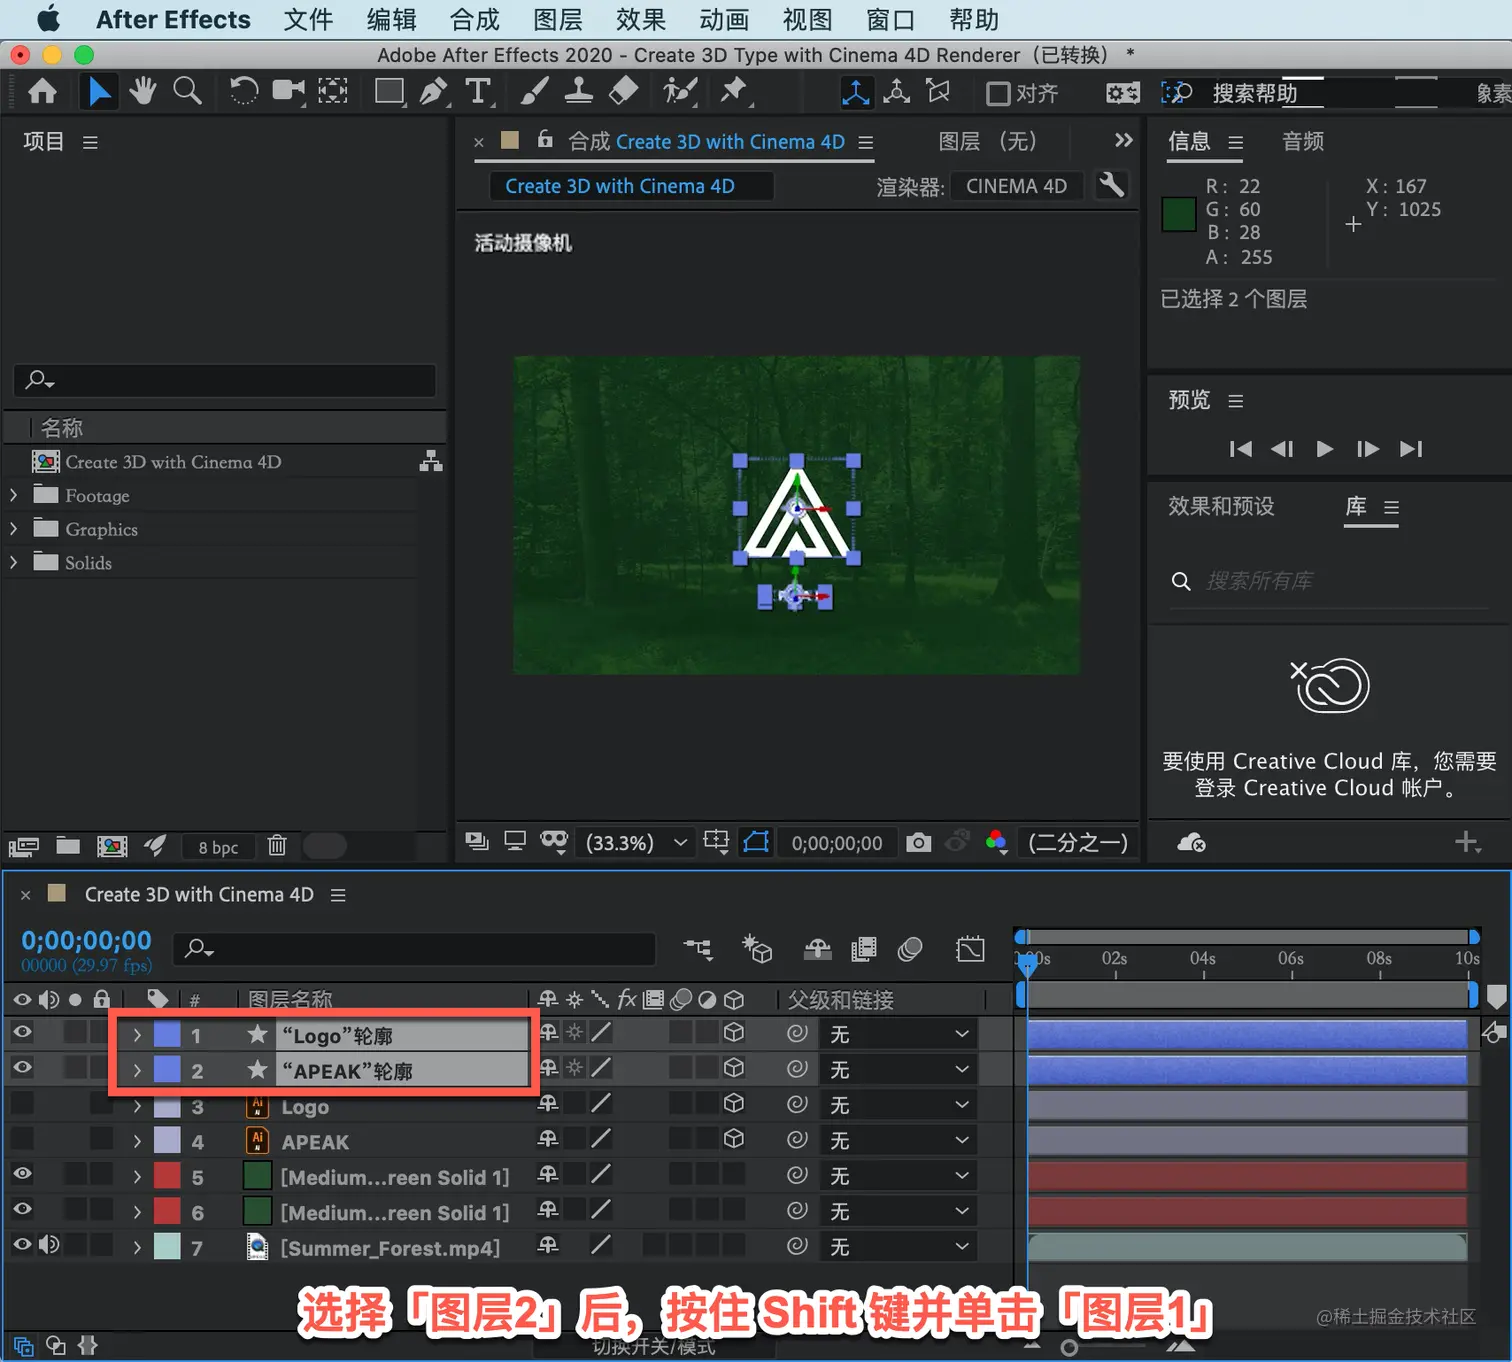Select the Unified Camera tool
1512x1362 pixels.
click(x=288, y=92)
